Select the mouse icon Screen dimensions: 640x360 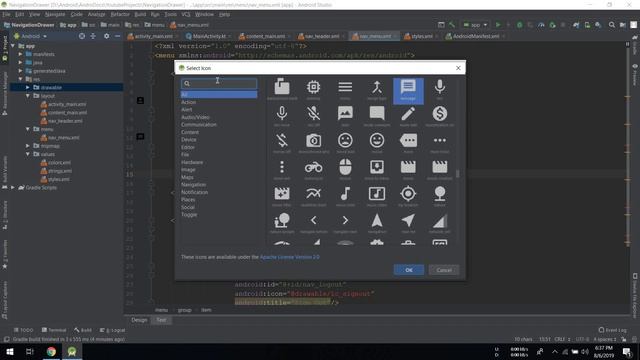click(x=345, y=167)
